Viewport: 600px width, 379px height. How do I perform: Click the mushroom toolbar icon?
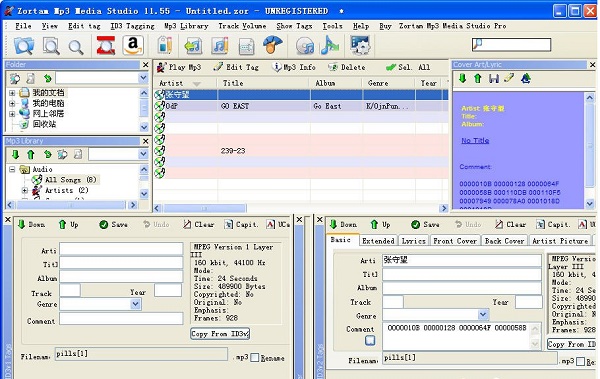click(272, 45)
